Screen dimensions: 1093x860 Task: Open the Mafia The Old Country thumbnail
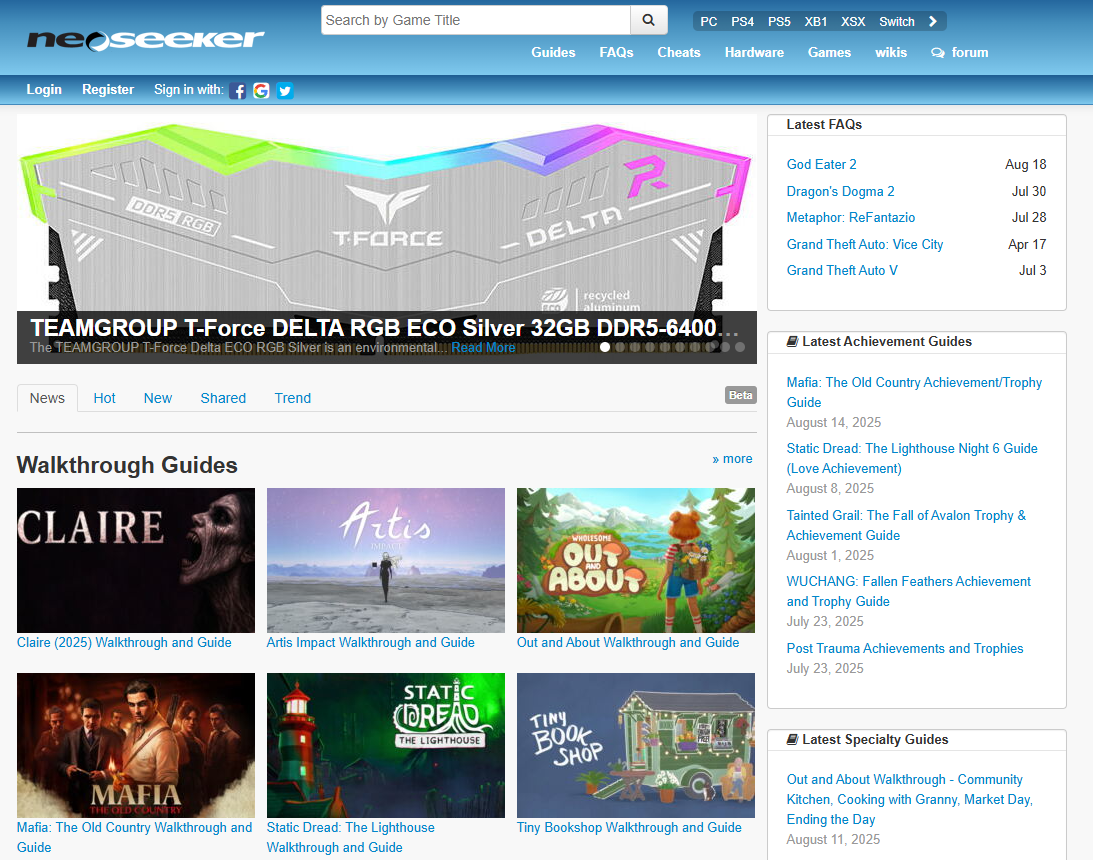[x=136, y=745]
